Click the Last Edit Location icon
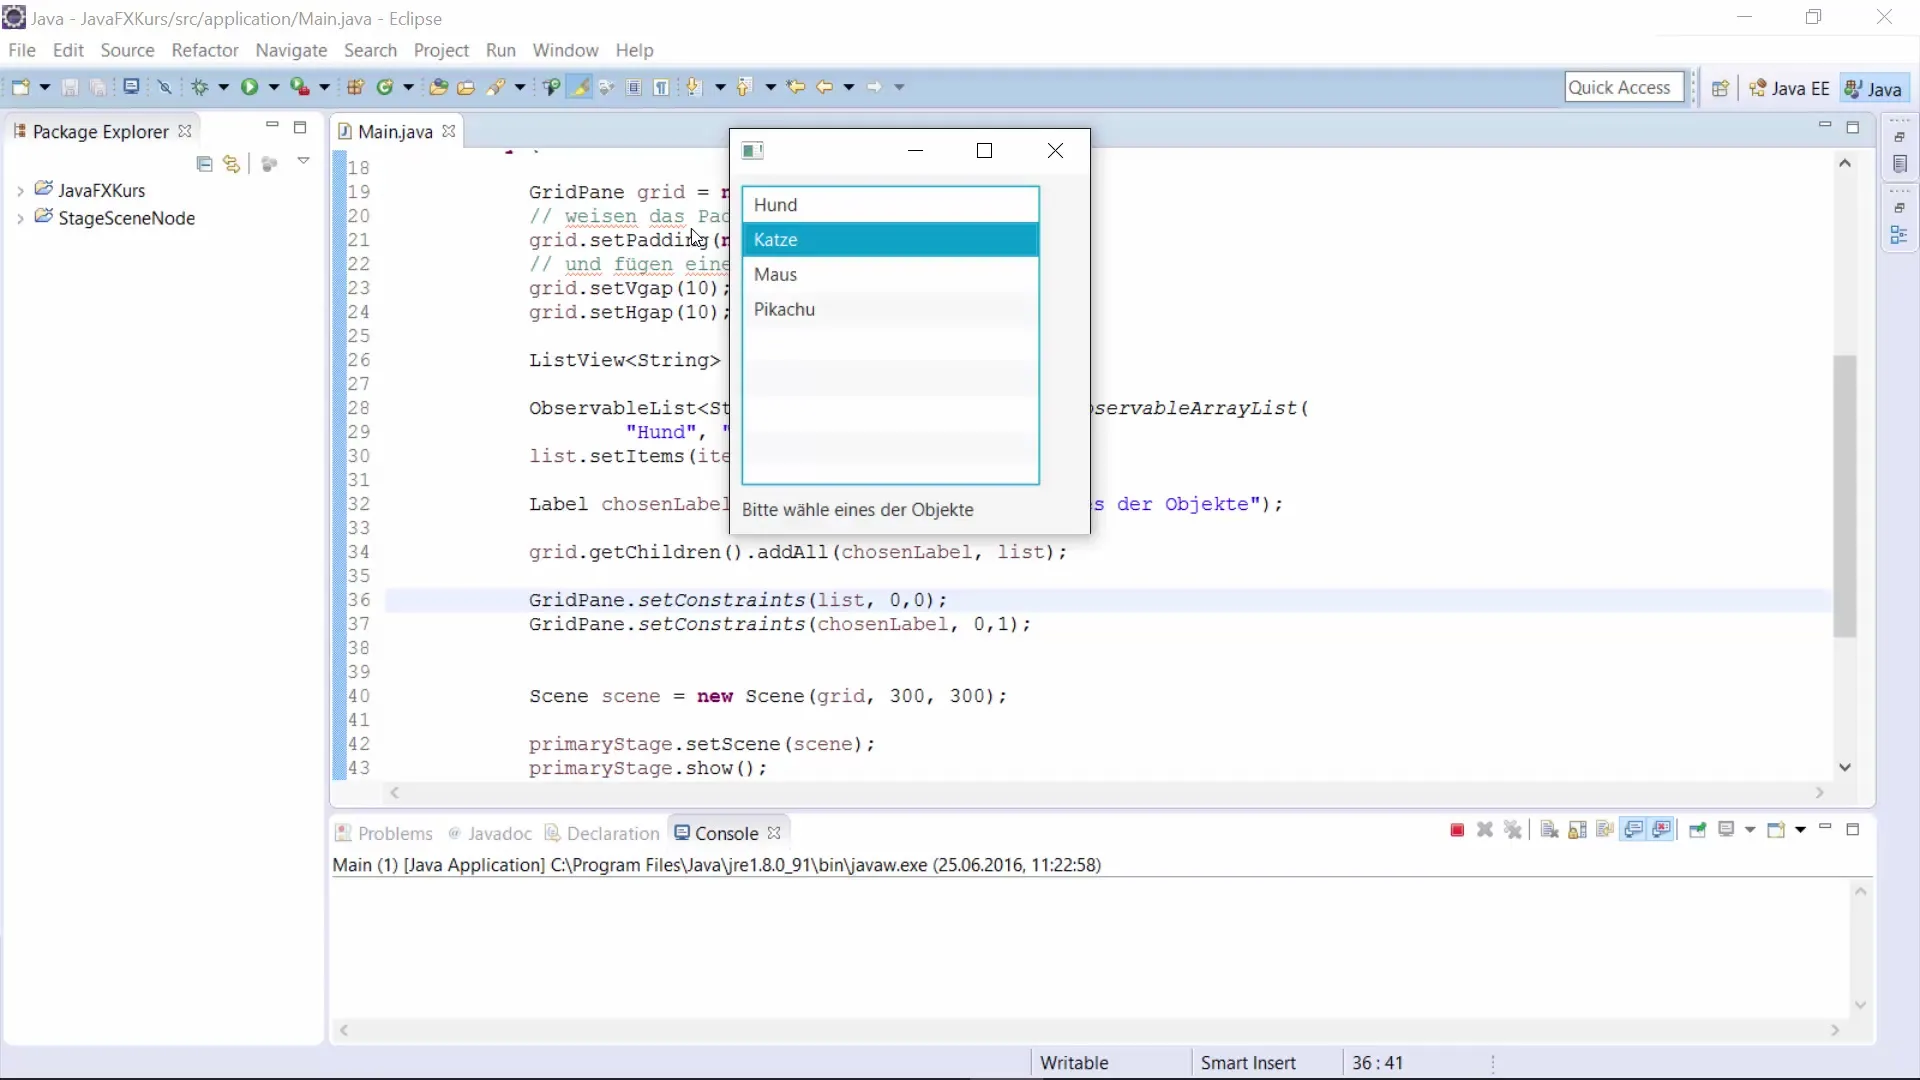 pos(796,87)
